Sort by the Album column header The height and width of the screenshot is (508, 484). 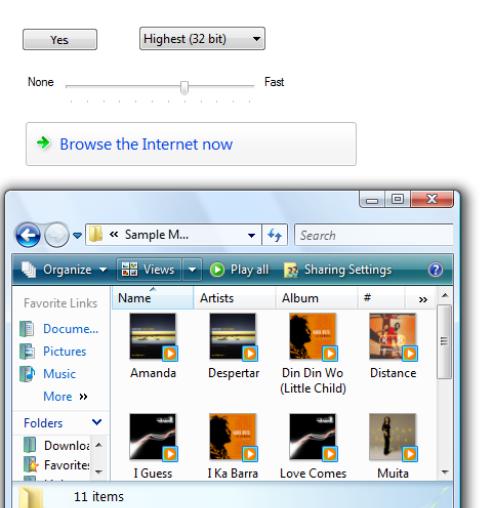click(x=316, y=298)
